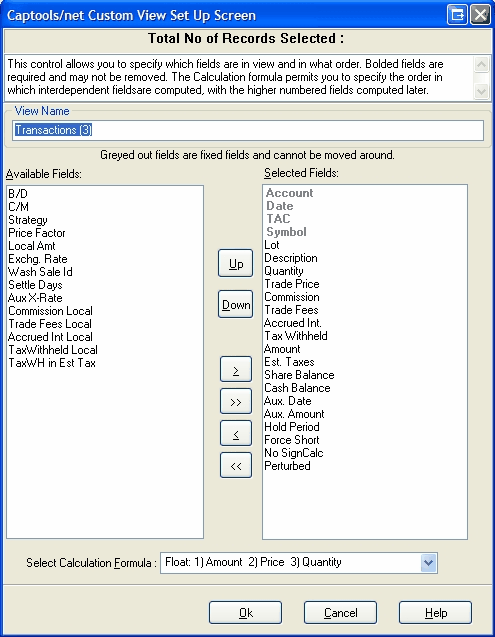The width and height of the screenshot is (495, 637).
Task: Select Est. Taxes in Selected Fields
Action: 289,362
